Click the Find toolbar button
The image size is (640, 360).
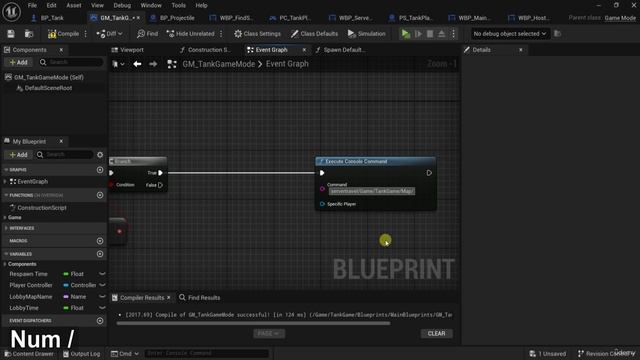click(147, 34)
